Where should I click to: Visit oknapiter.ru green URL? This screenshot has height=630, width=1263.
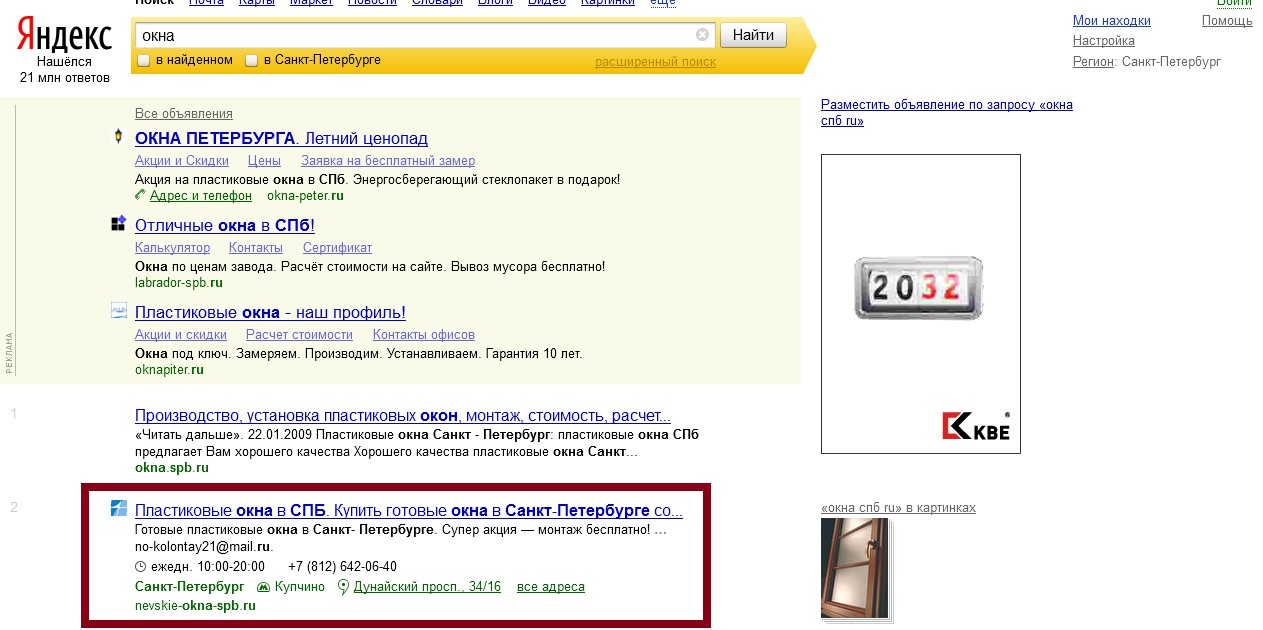point(169,370)
